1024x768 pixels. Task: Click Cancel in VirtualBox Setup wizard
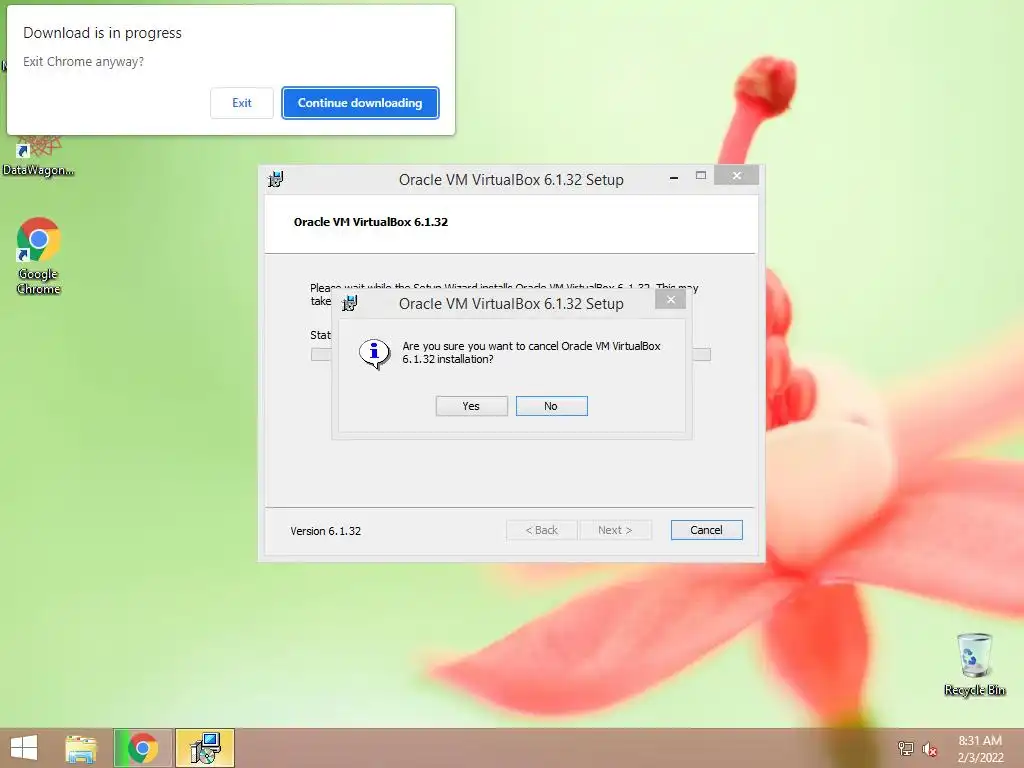coord(706,530)
